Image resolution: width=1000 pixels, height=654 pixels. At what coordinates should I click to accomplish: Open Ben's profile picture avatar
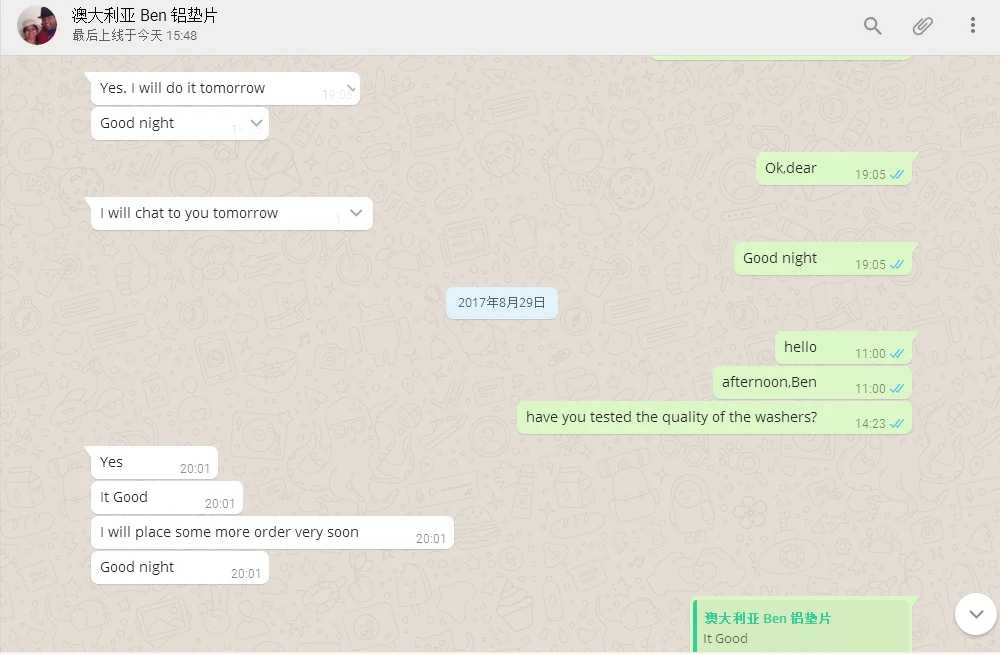click(x=37, y=26)
